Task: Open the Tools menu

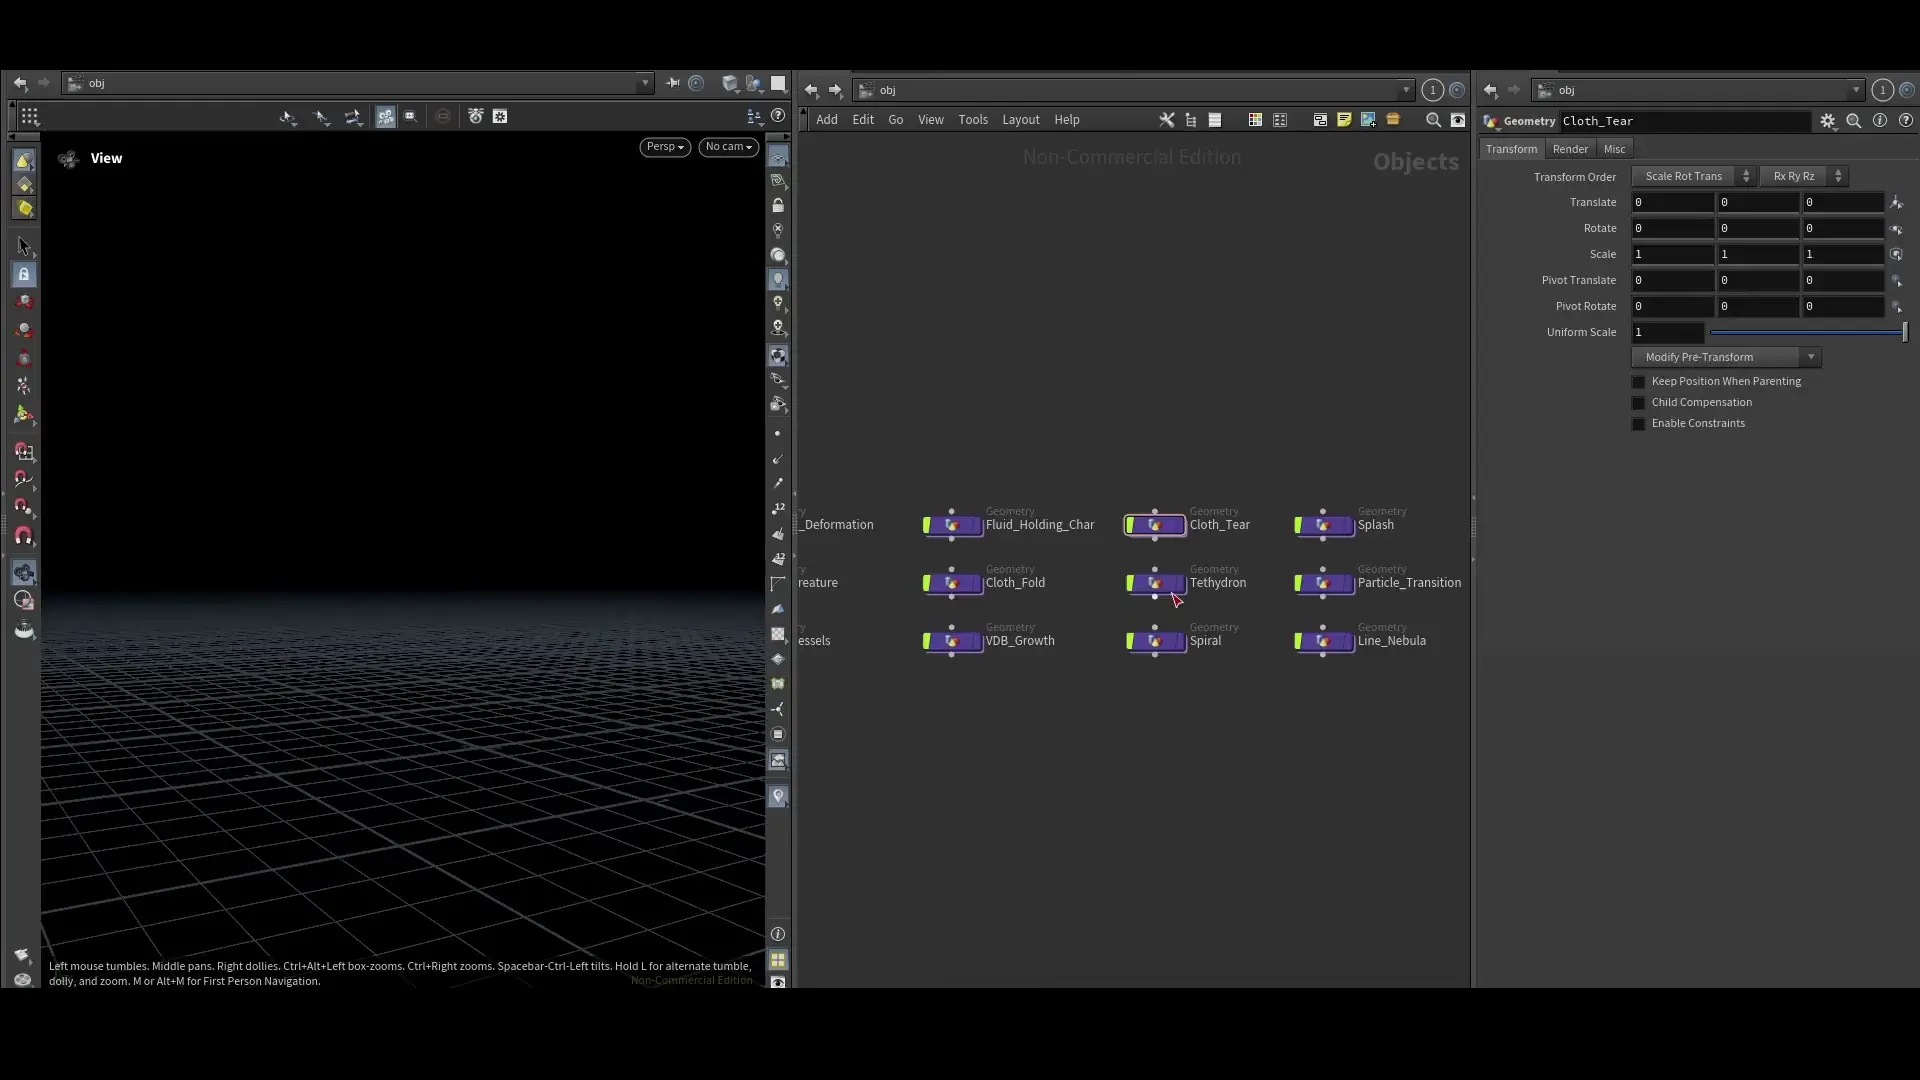Action: (x=973, y=119)
